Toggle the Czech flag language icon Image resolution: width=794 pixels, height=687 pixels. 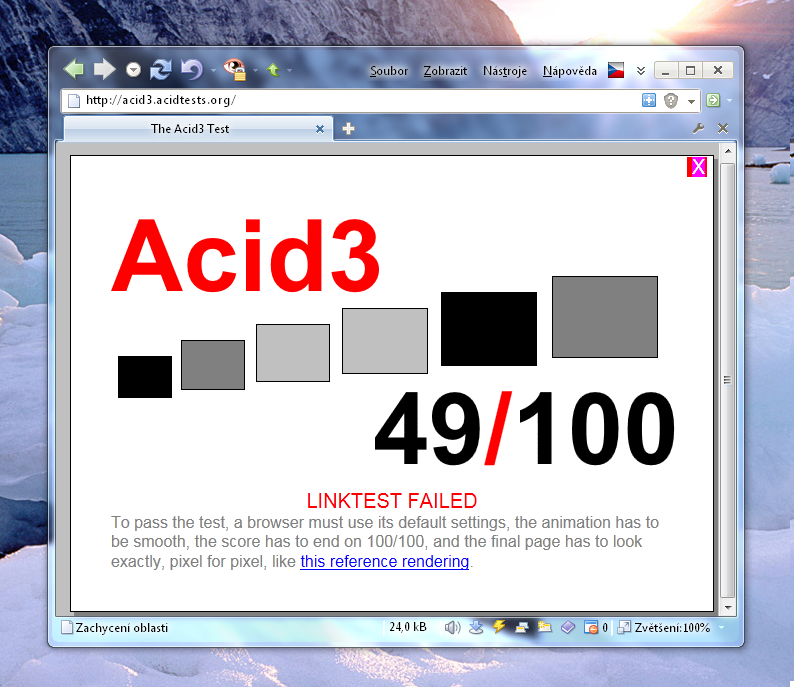coord(616,71)
